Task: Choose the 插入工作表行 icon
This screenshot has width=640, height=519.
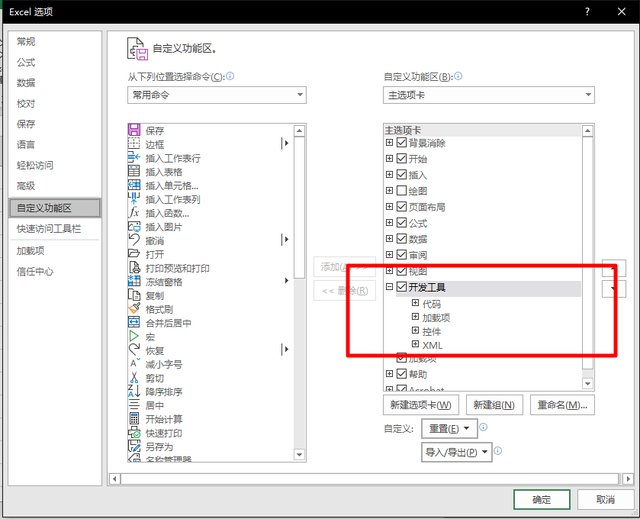Action: pos(134,157)
